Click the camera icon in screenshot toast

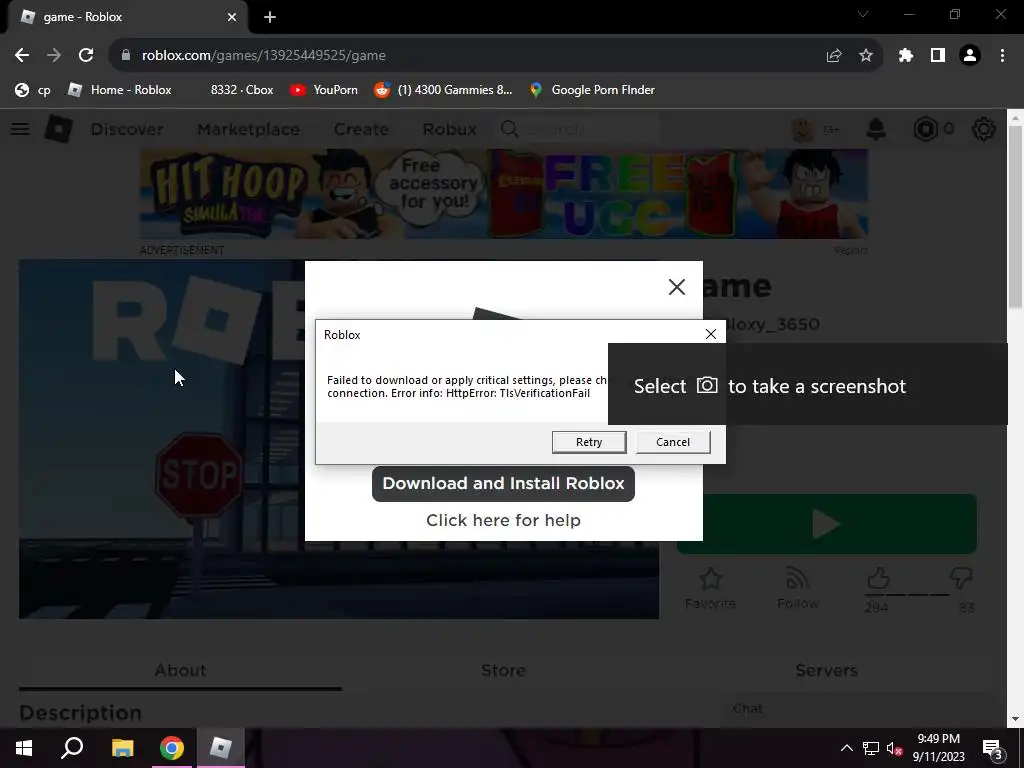[x=707, y=385]
